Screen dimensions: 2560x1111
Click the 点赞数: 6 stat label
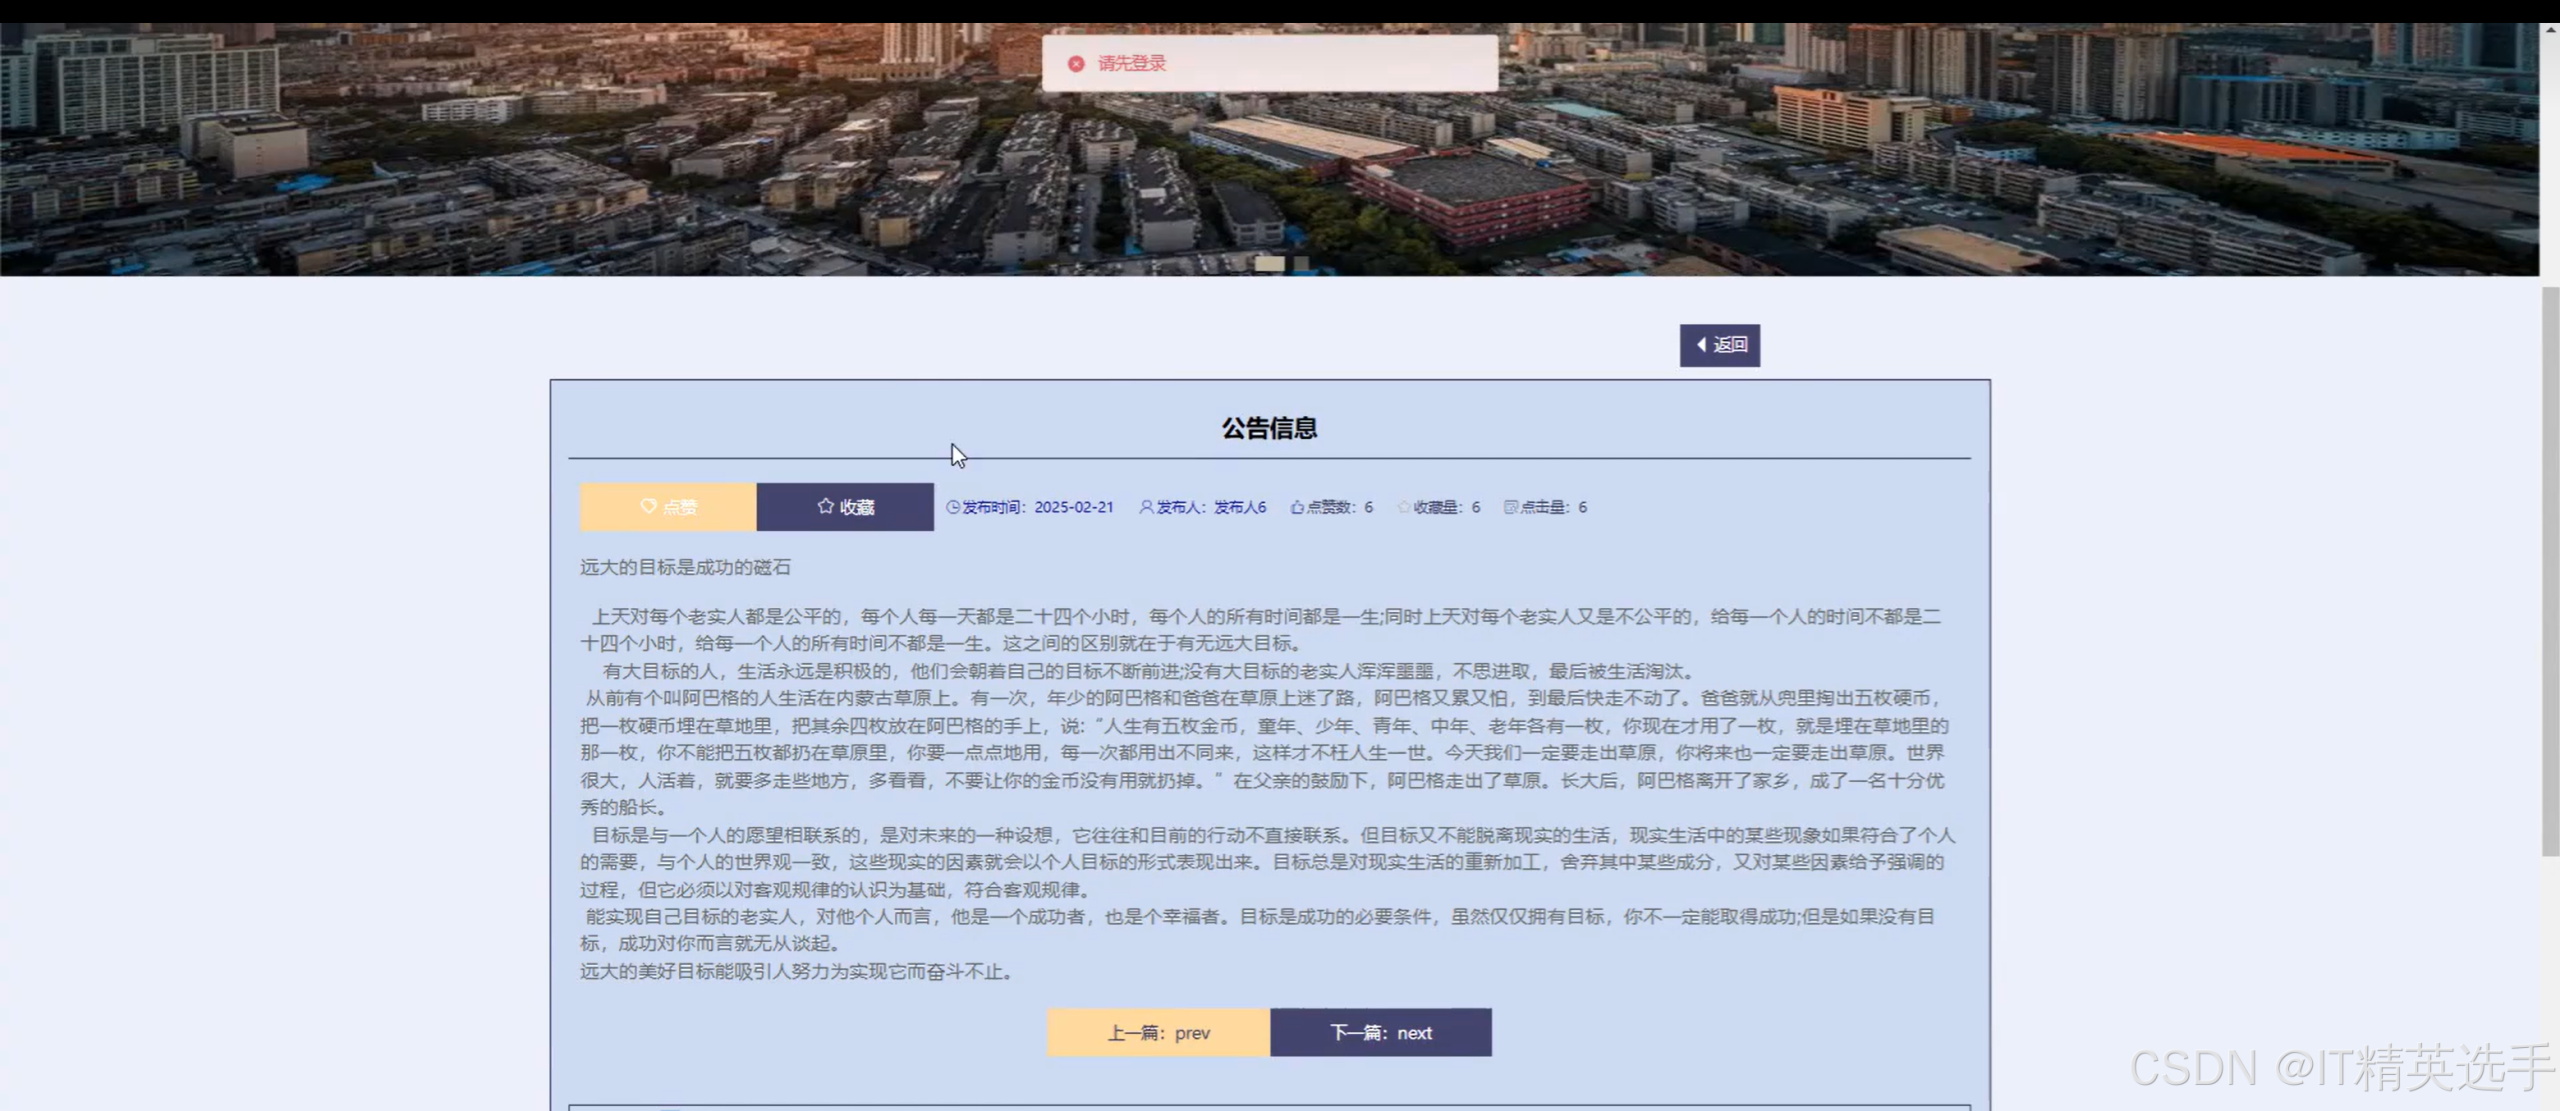[x=1335, y=506]
